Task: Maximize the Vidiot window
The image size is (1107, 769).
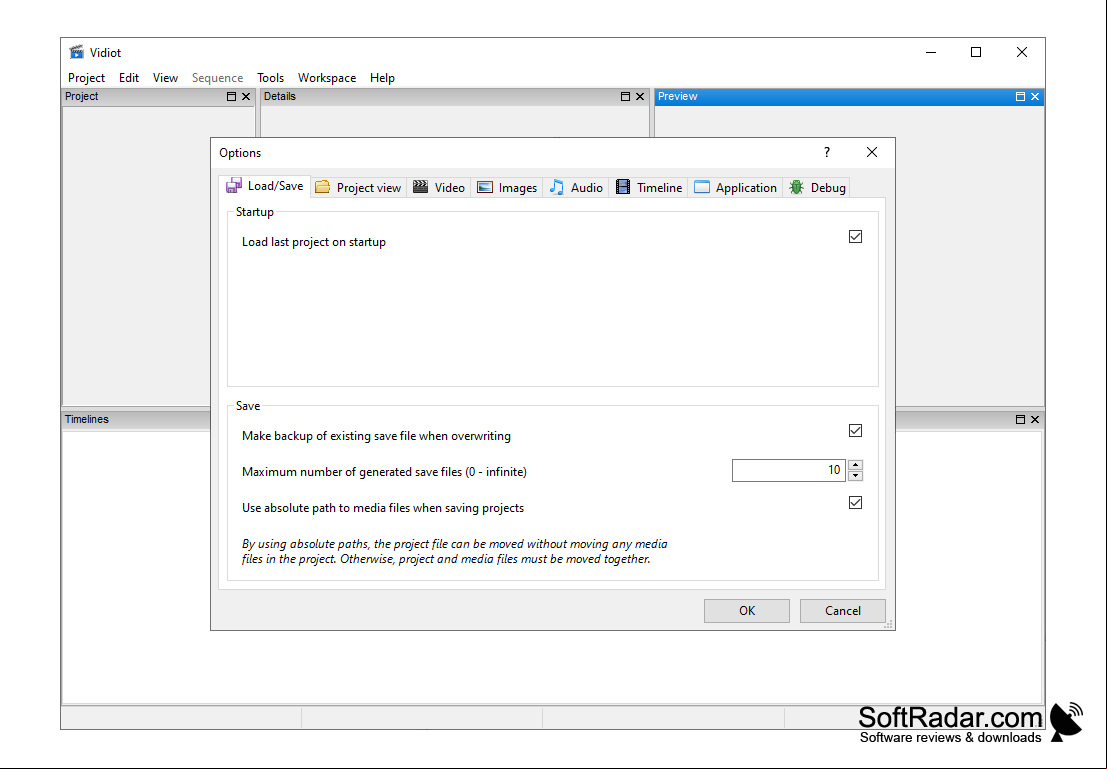Action: pyautogui.click(x=976, y=52)
